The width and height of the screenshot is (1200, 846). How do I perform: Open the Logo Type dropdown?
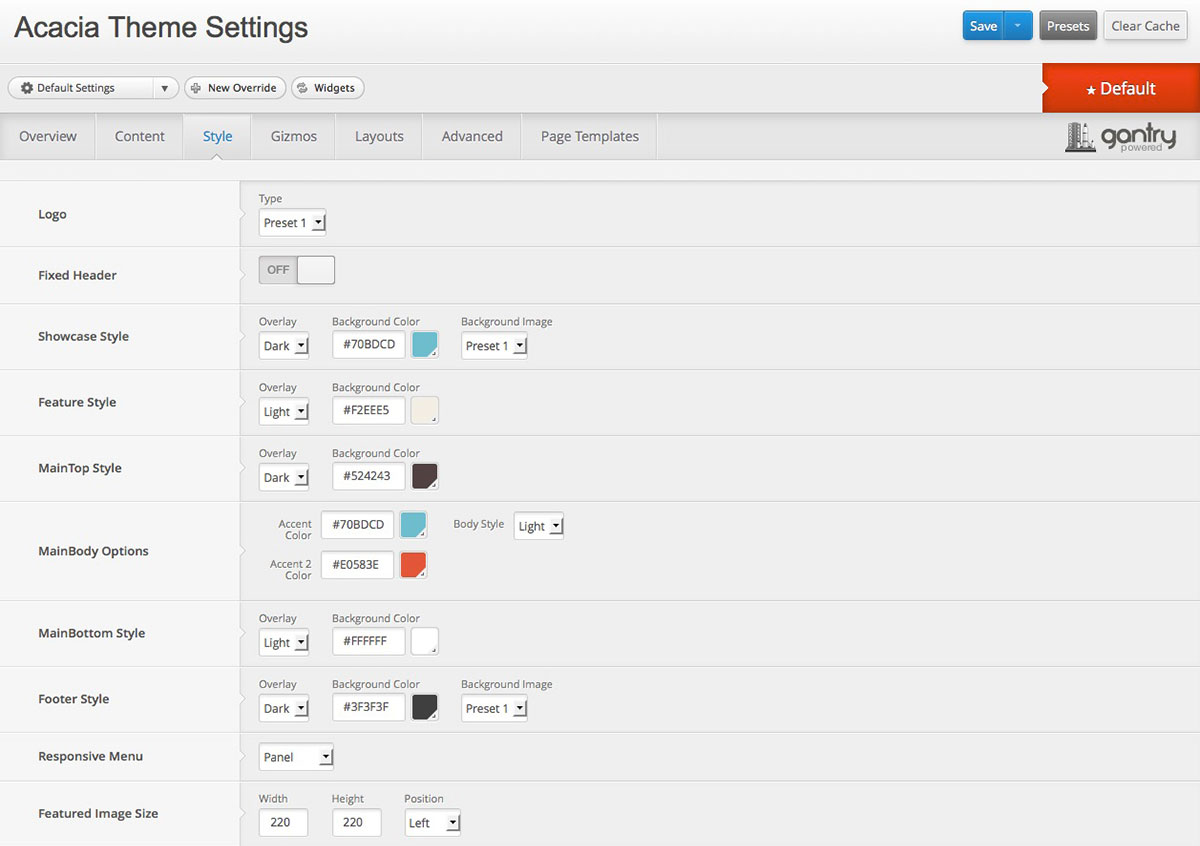click(x=292, y=223)
